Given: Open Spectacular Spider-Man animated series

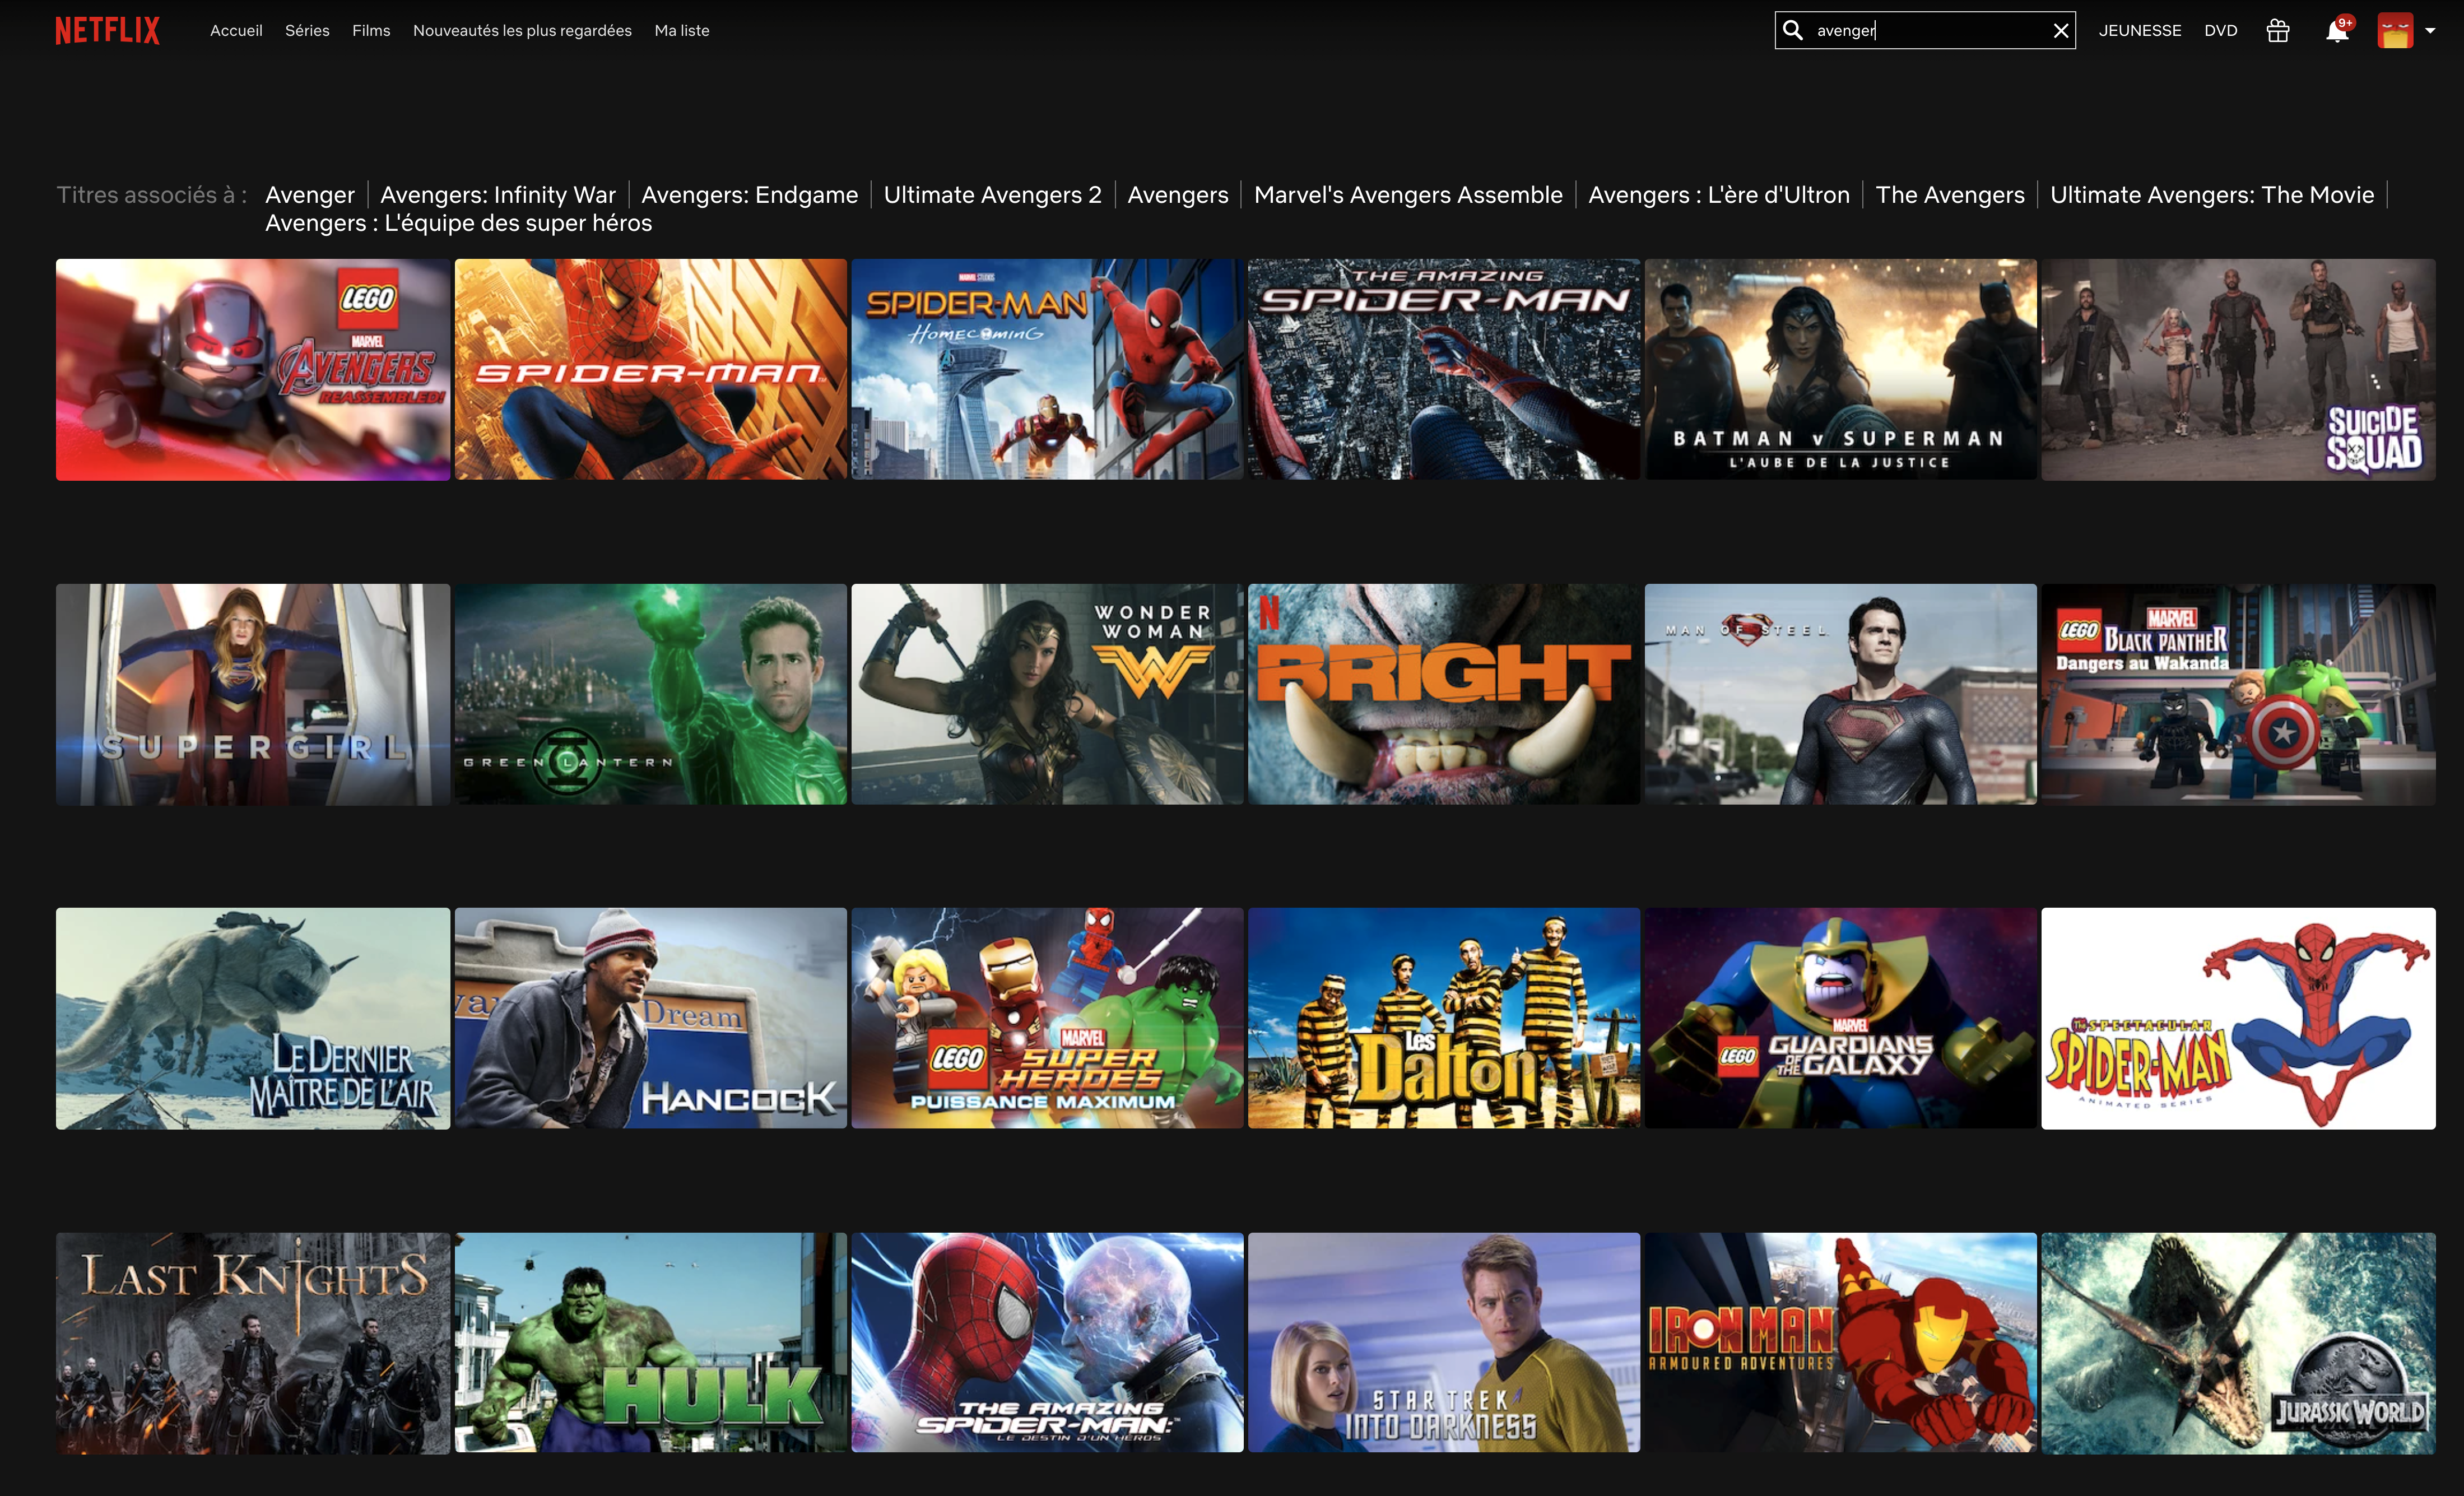Looking at the screenshot, I should [x=2238, y=1018].
